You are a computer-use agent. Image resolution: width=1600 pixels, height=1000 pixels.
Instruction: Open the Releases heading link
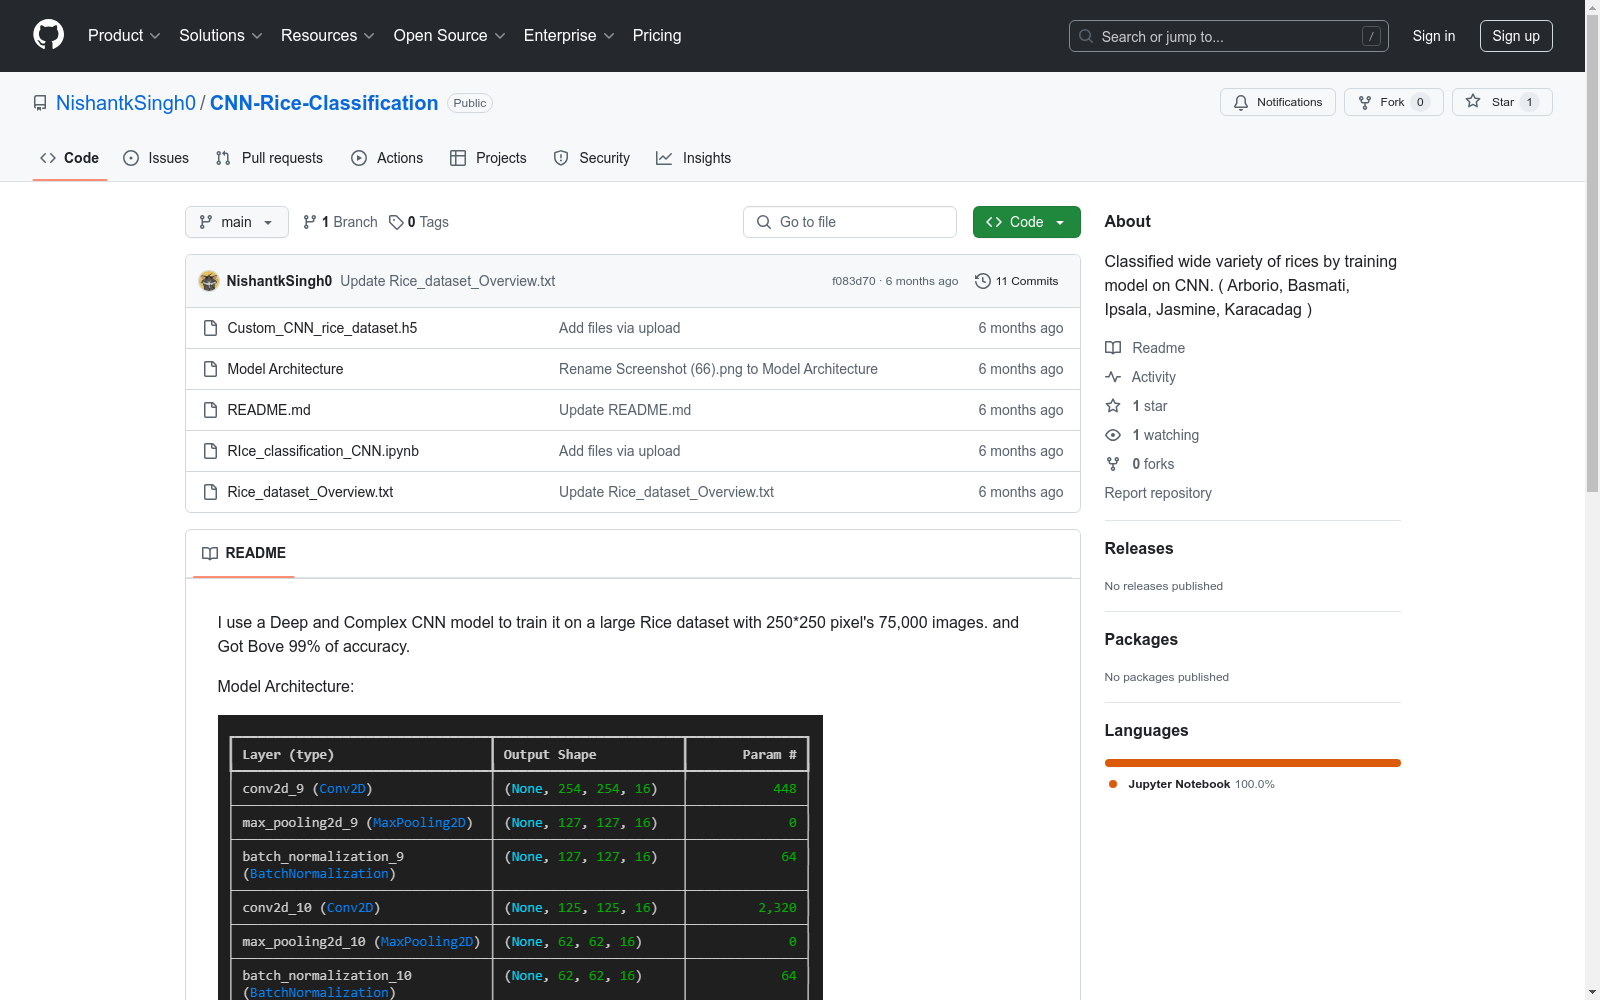tap(1139, 548)
